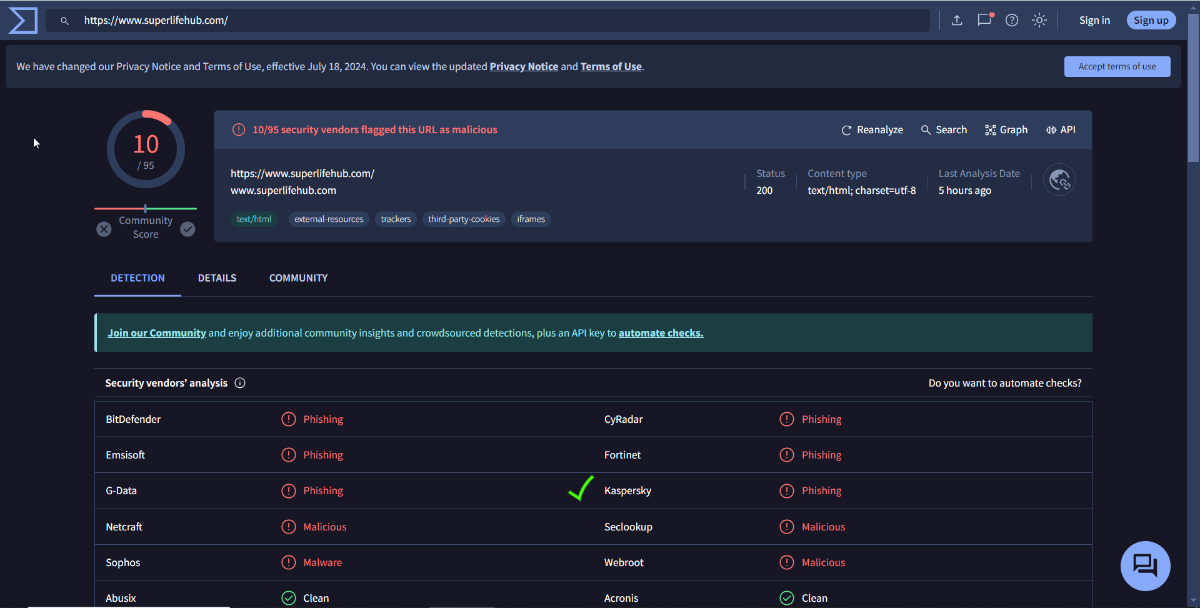Click the iframes tag
This screenshot has height=608, width=1200.
click(531, 219)
